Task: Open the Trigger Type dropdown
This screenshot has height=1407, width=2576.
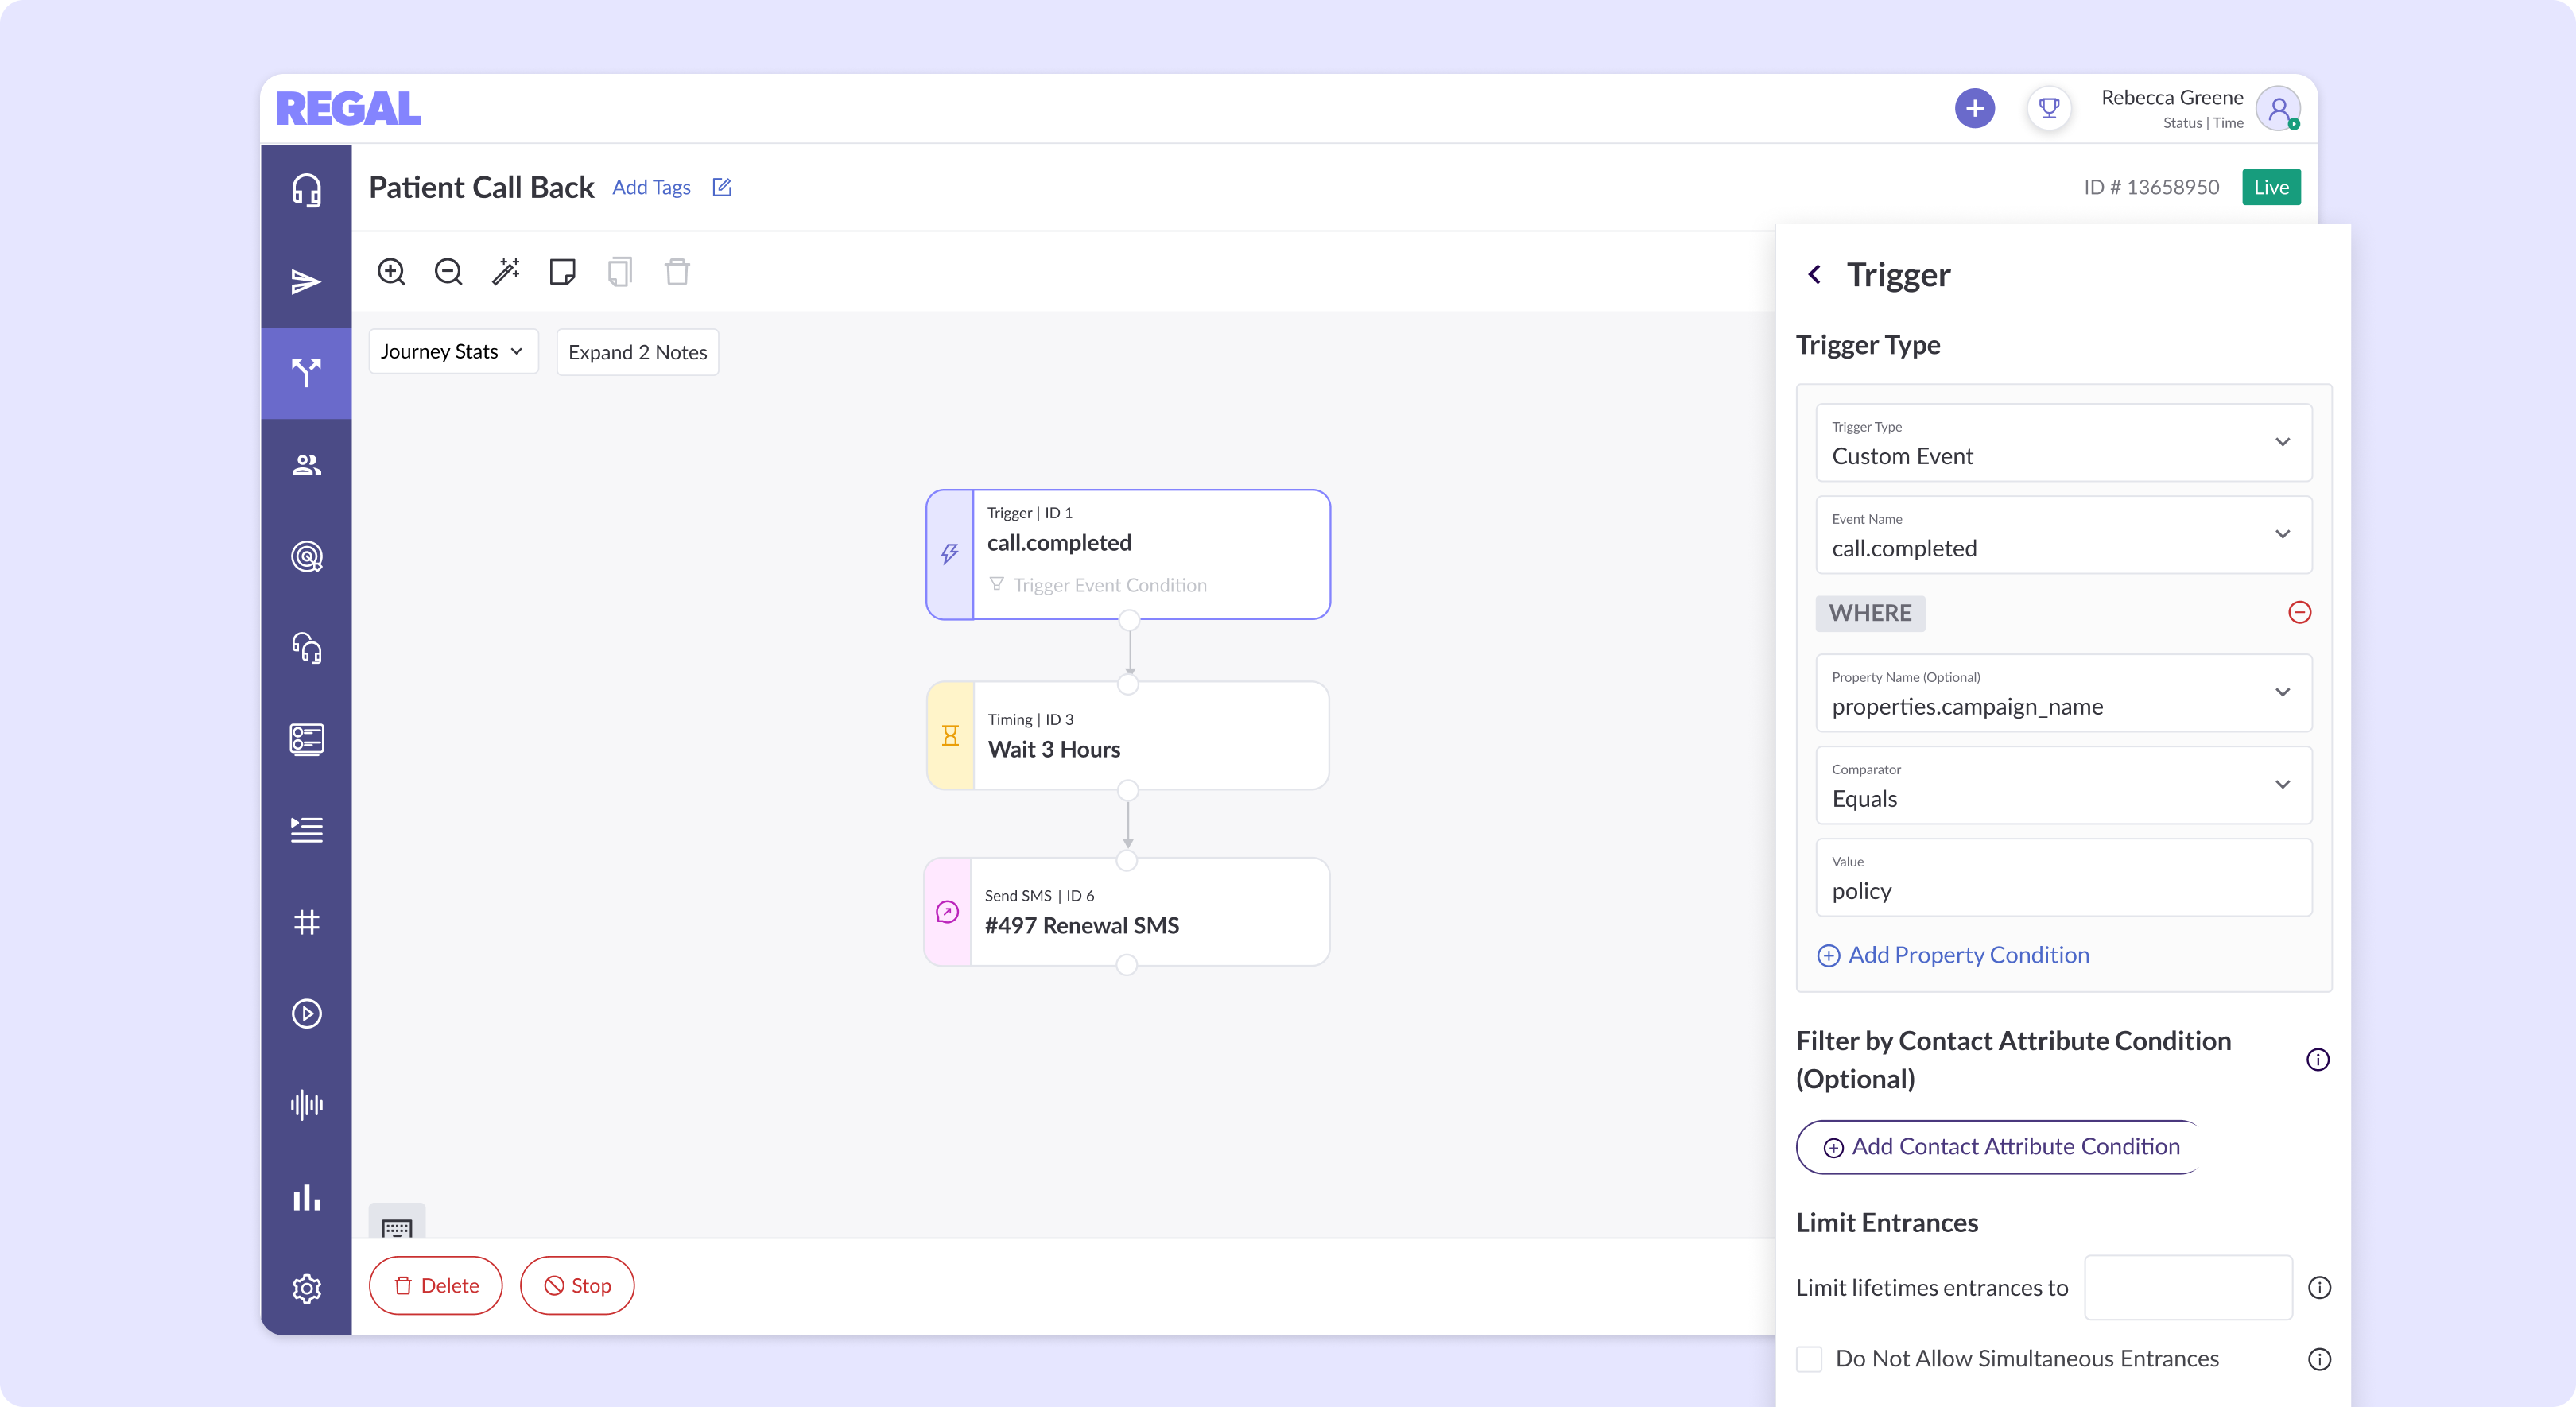Action: tap(2063, 442)
